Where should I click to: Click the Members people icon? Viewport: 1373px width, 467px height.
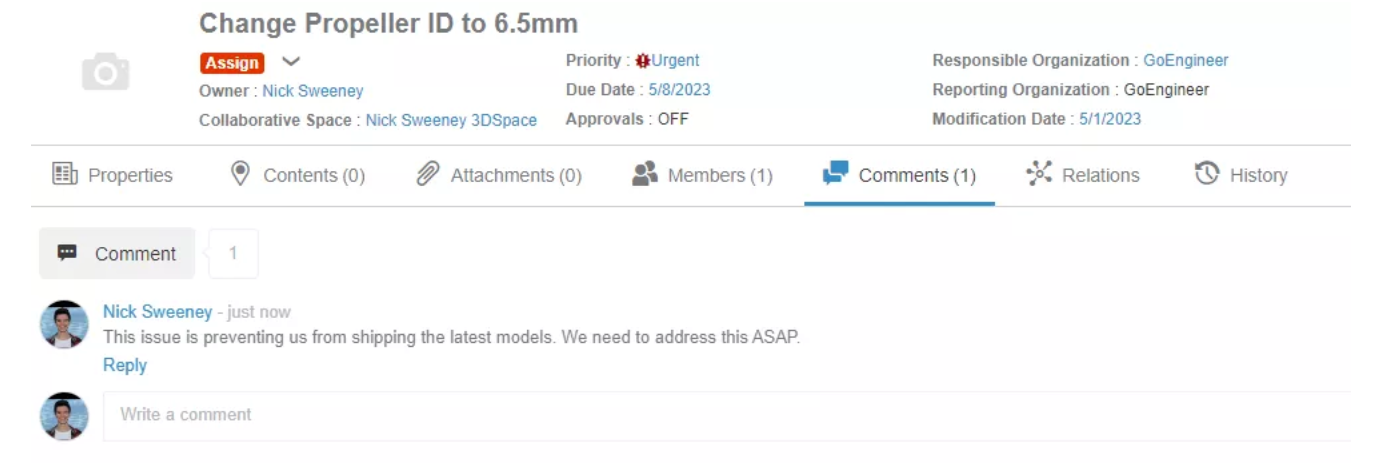645,174
